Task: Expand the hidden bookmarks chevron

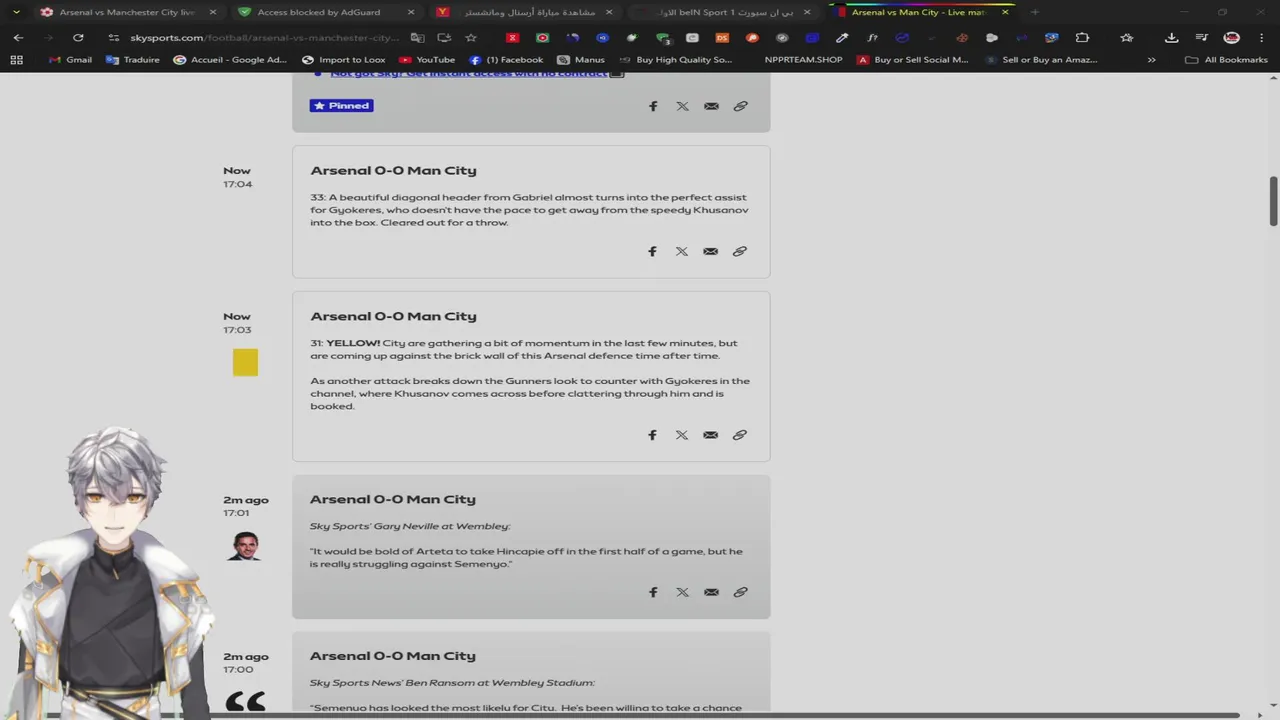Action: (1151, 60)
